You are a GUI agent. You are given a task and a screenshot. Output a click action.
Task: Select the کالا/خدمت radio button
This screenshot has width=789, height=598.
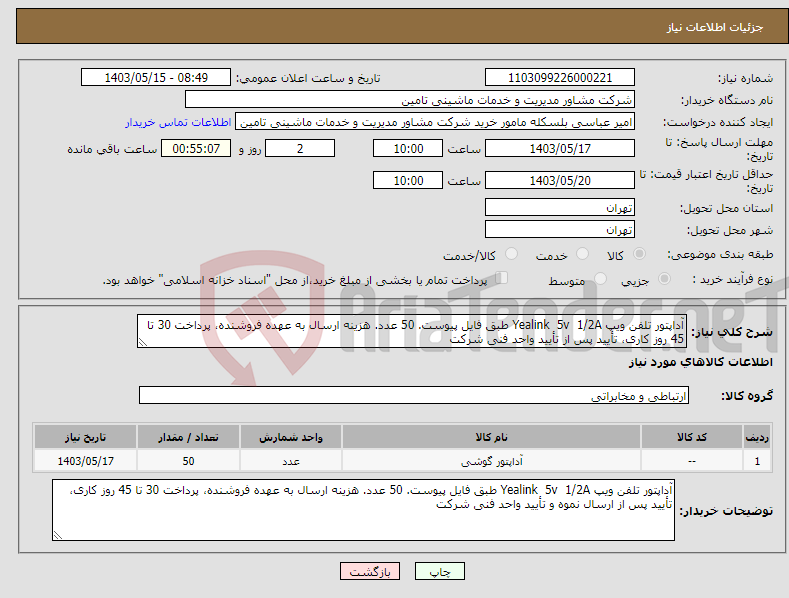point(511,254)
